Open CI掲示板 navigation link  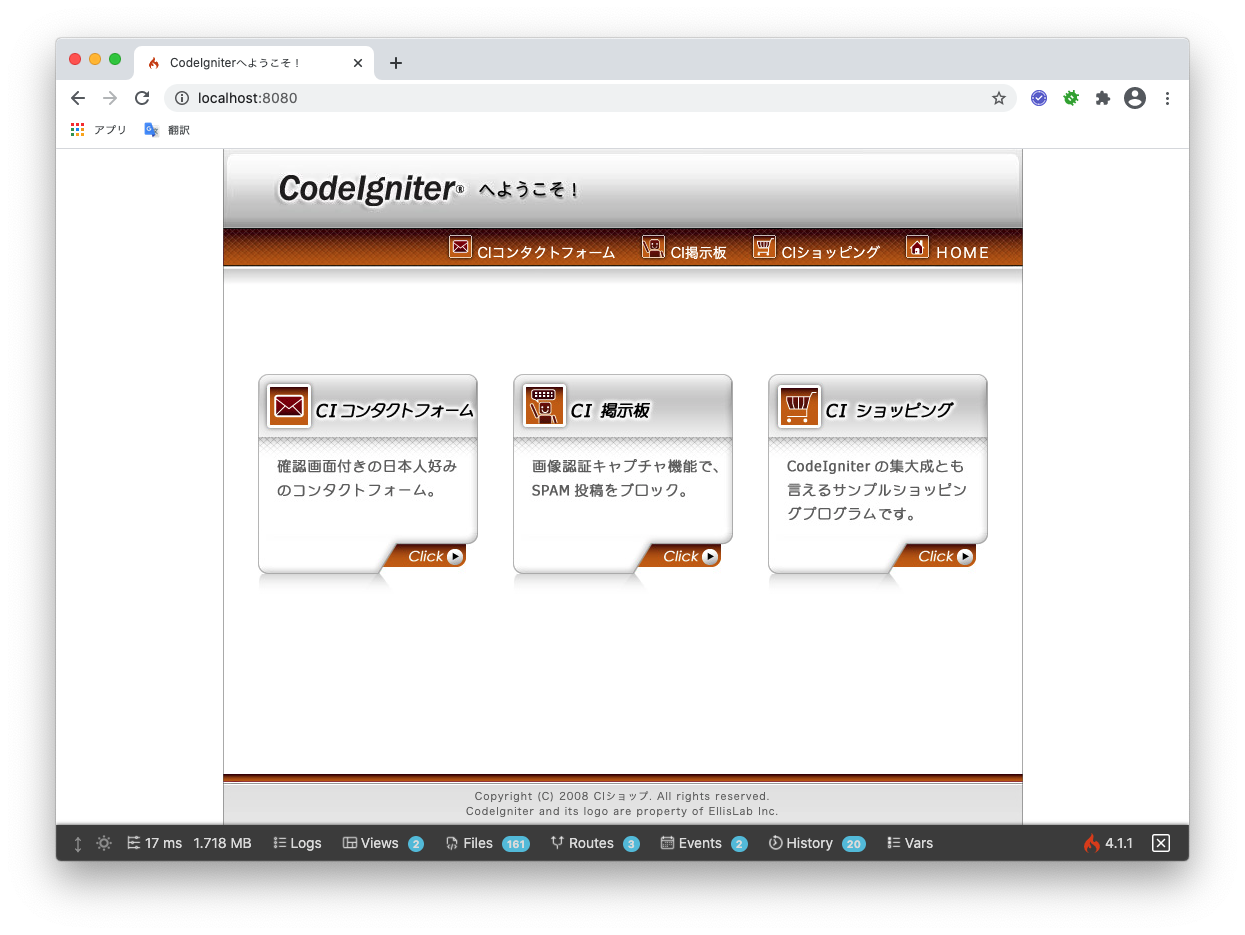pyautogui.click(x=698, y=253)
